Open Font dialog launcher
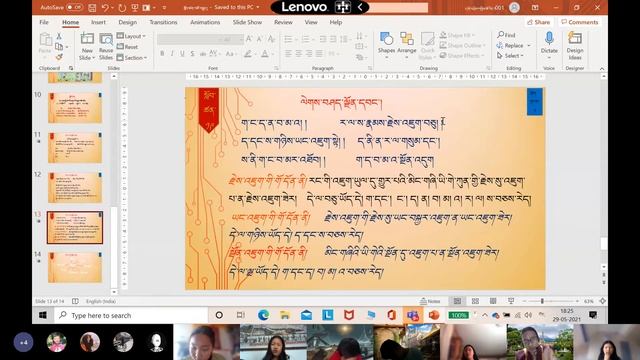 (x=276, y=68)
